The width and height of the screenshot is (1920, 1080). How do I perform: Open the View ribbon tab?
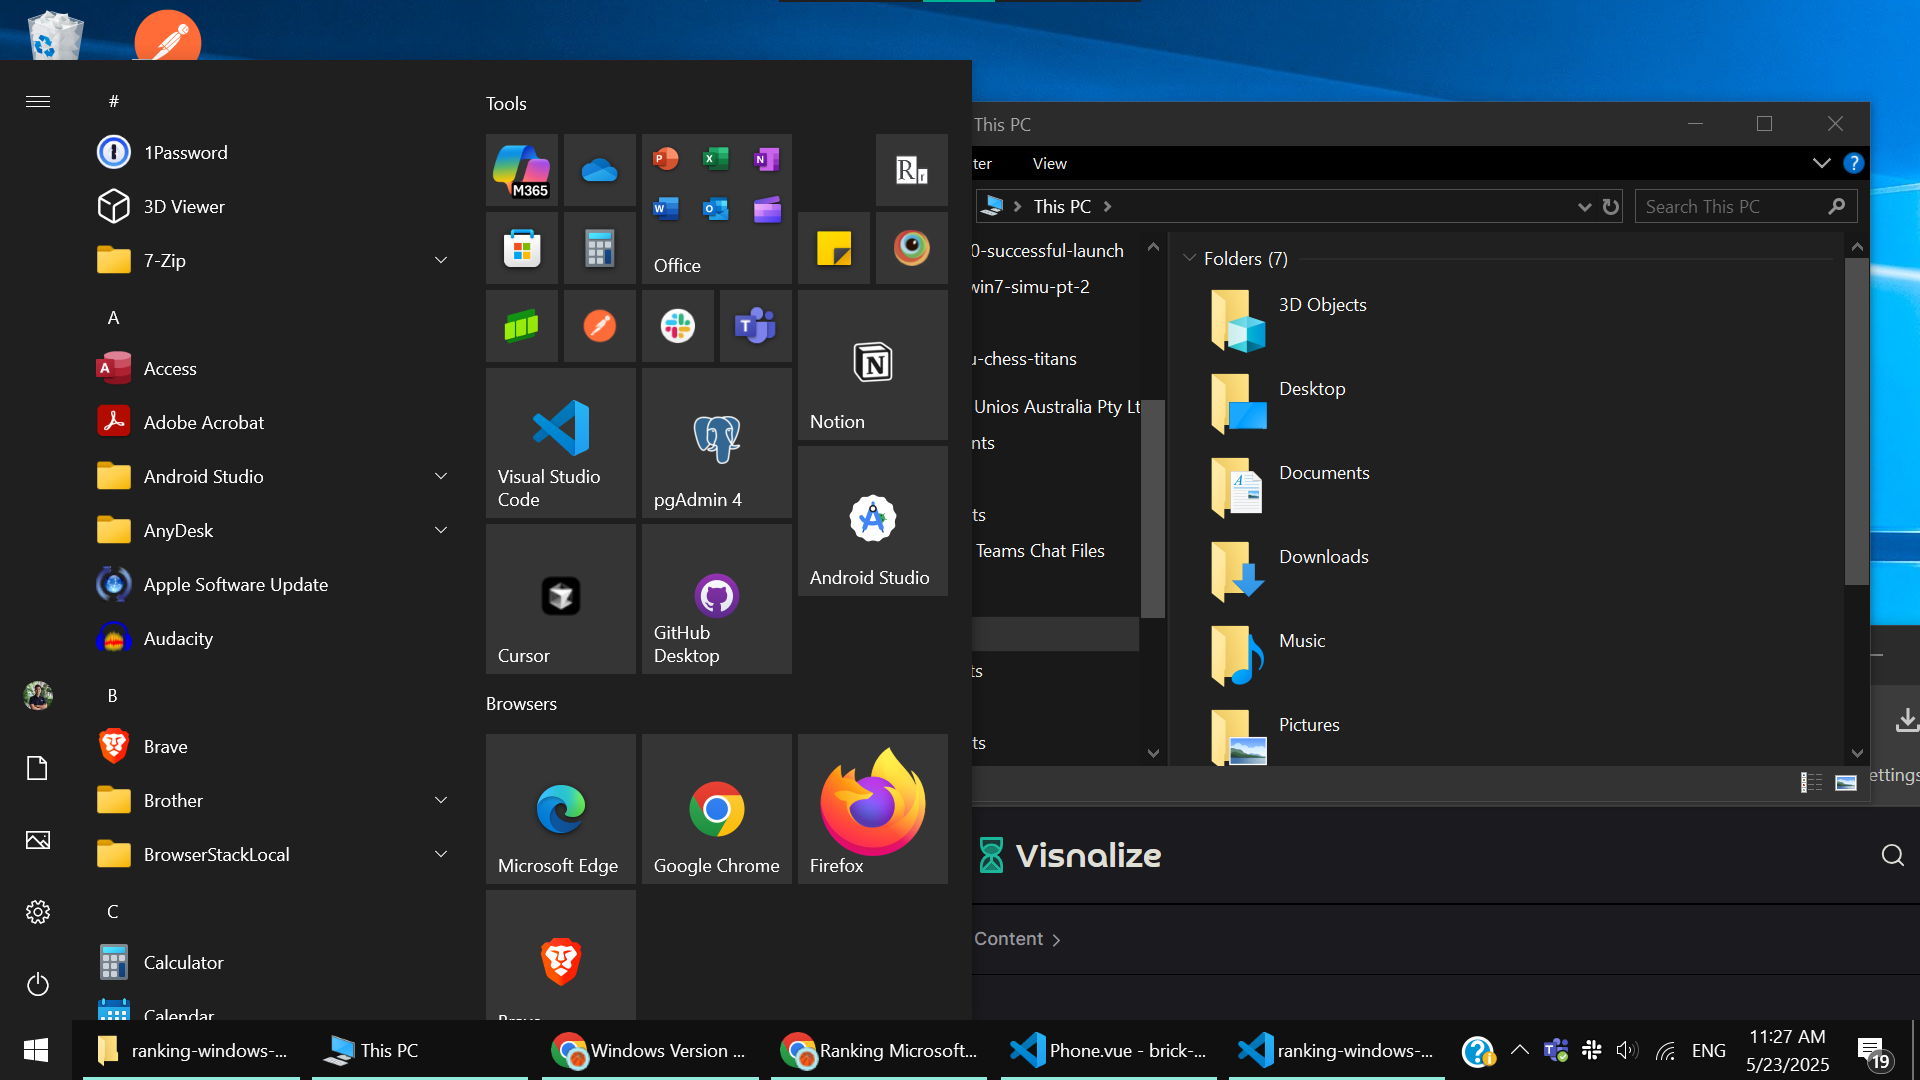pyautogui.click(x=1049, y=163)
